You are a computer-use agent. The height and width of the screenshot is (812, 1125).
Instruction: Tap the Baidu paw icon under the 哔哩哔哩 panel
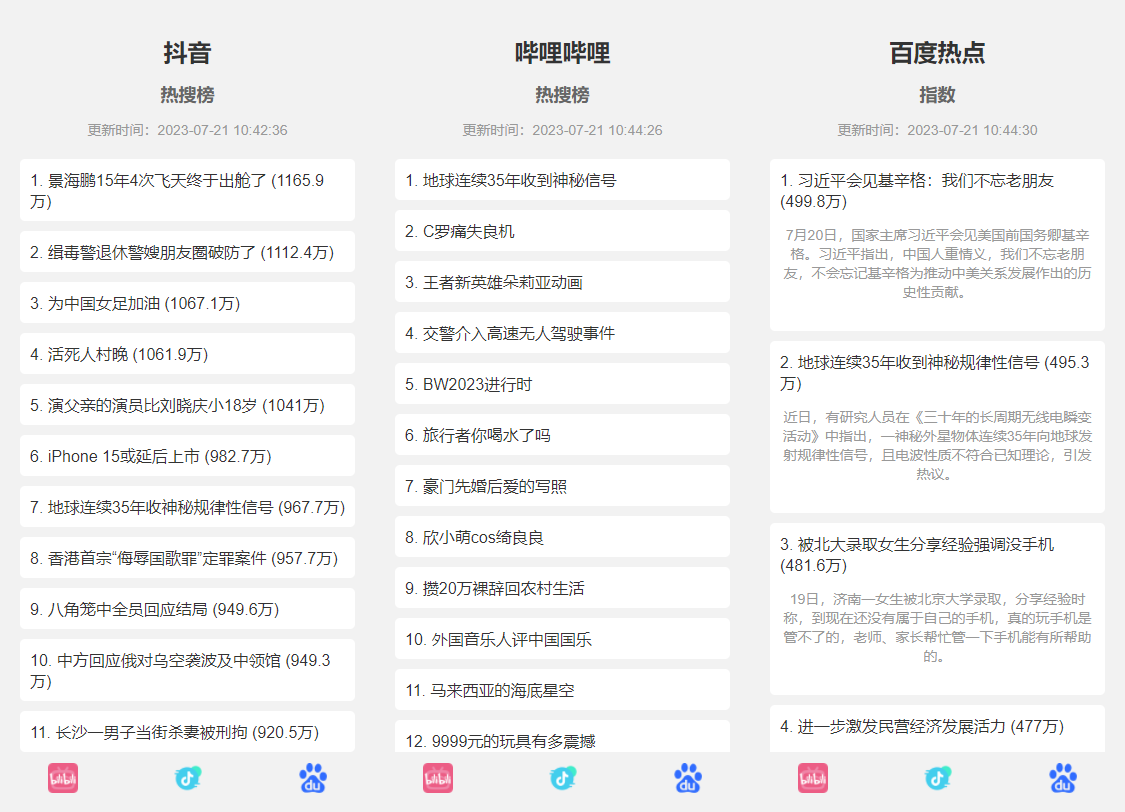tap(688, 778)
